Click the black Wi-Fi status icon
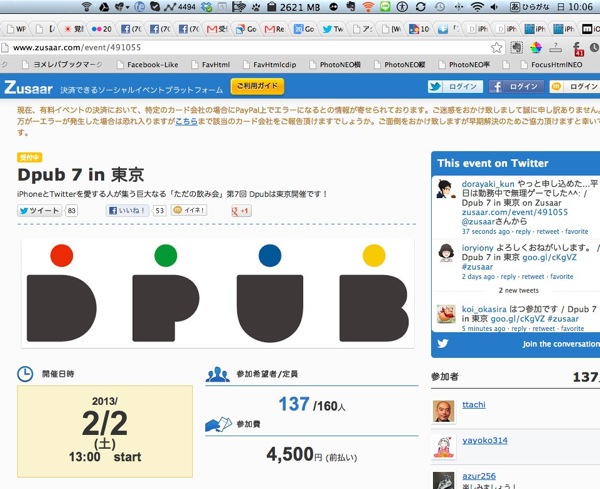The image size is (600, 489). (x=477, y=7)
